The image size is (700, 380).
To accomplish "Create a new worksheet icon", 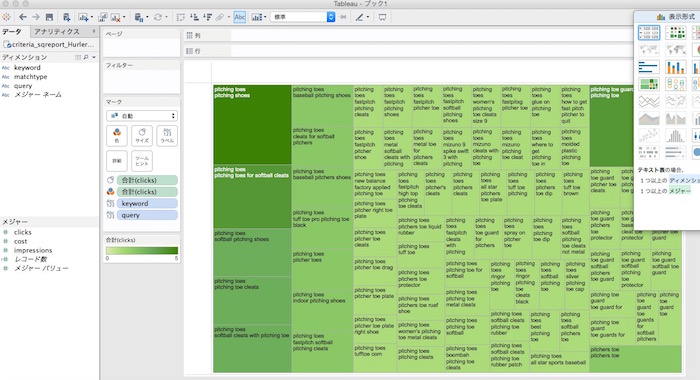I will [83, 17].
